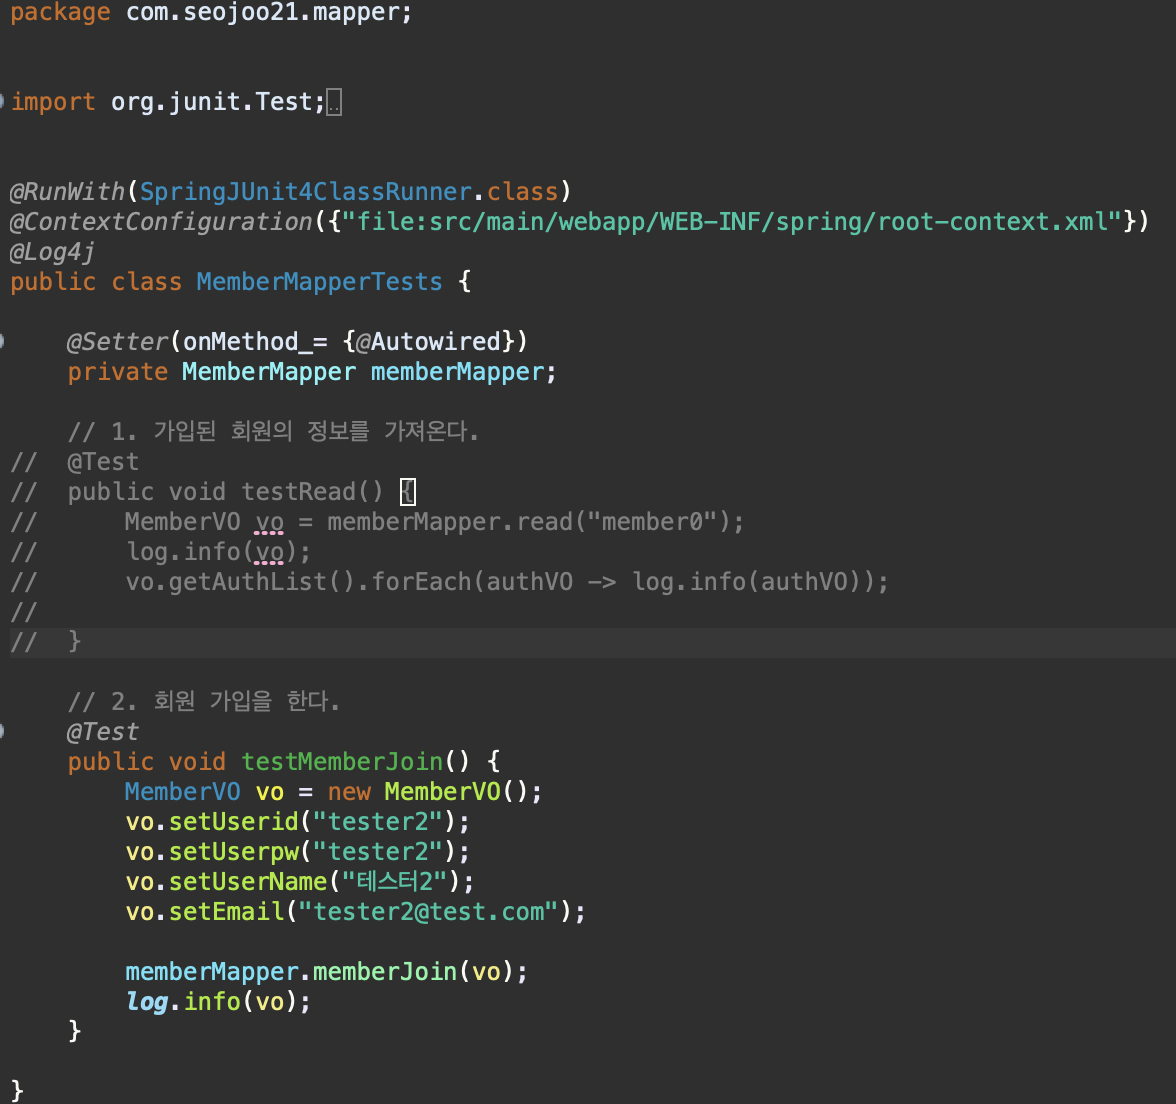Click email string tester2@test.com

pyautogui.click(x=428, y=912)
